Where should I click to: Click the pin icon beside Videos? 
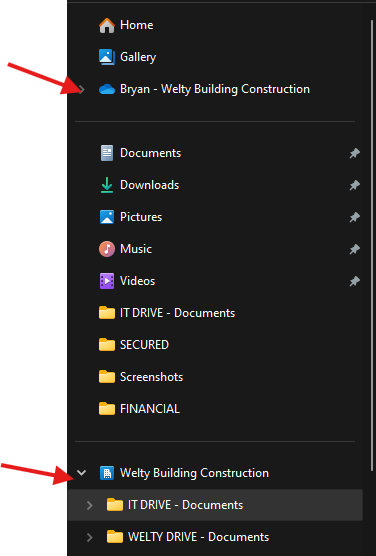click(354, 281)
